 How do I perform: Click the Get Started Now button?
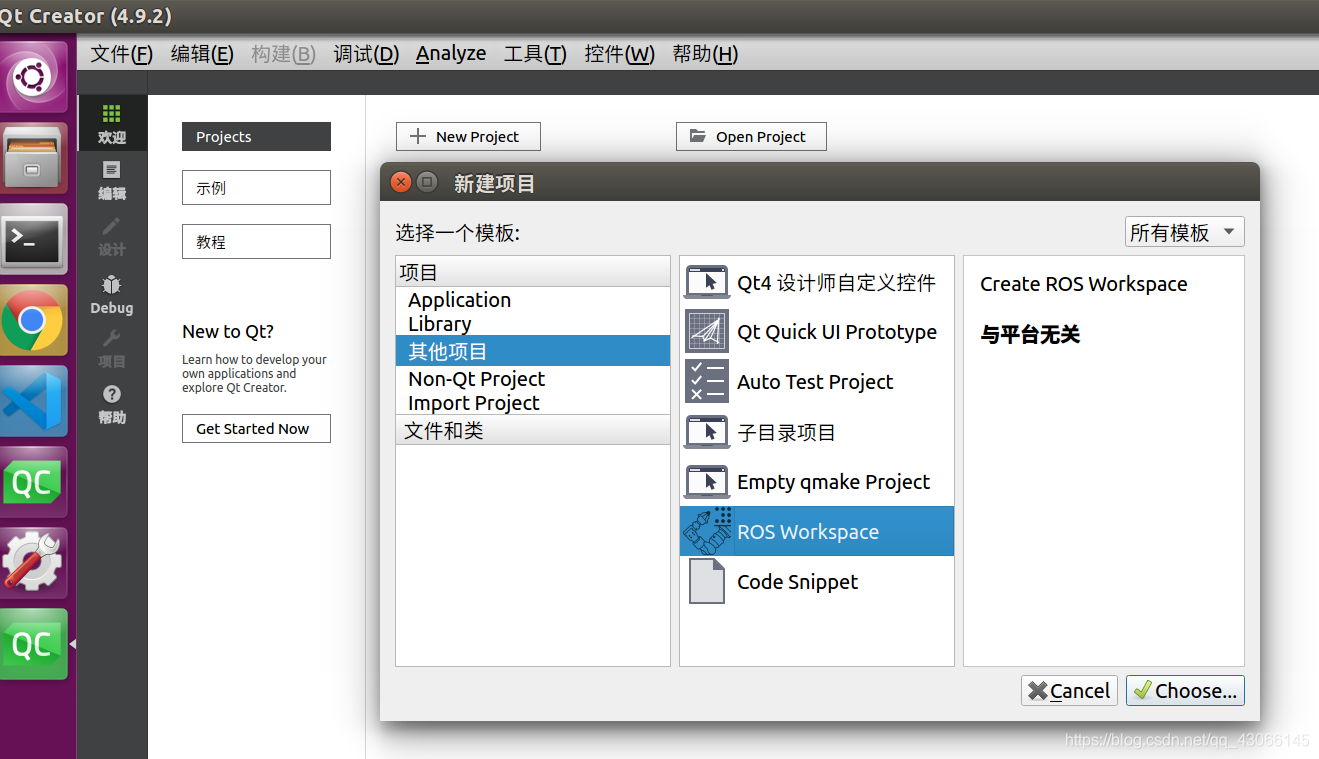point(256,428)
